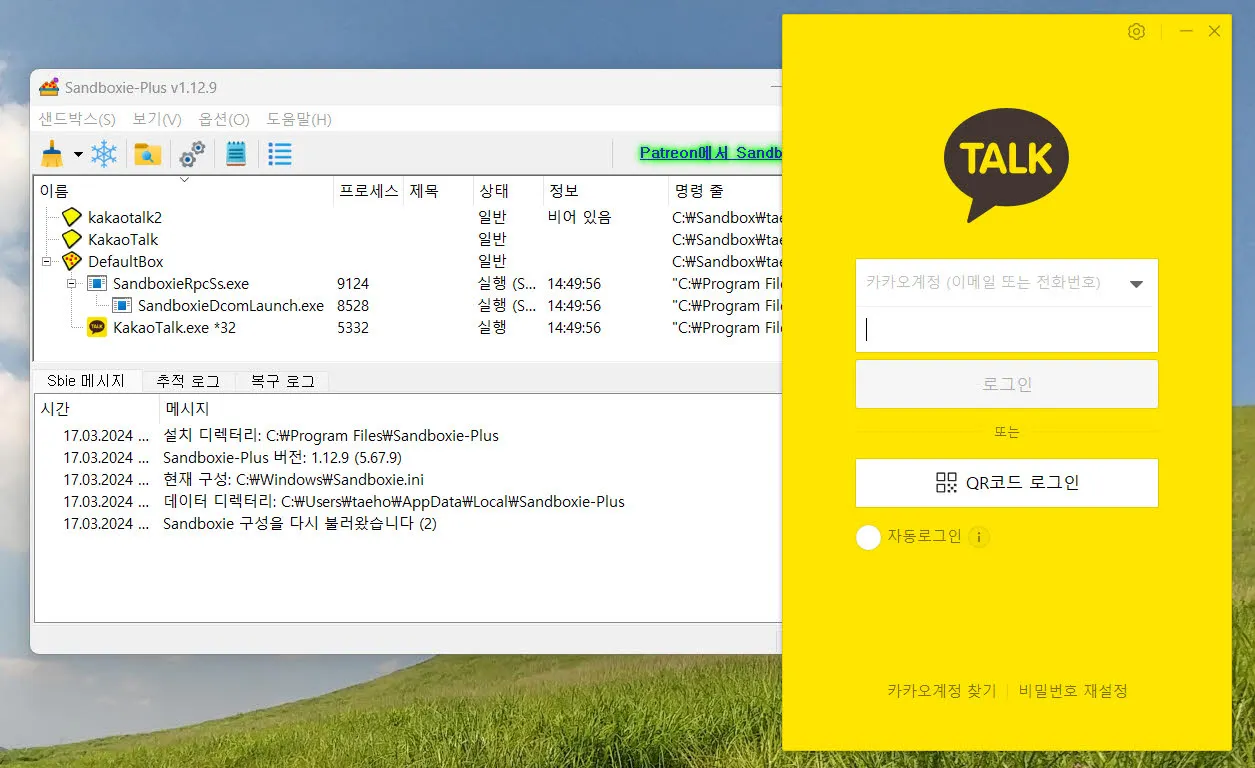Close the KakaoTalk login window

[1214, 31]
